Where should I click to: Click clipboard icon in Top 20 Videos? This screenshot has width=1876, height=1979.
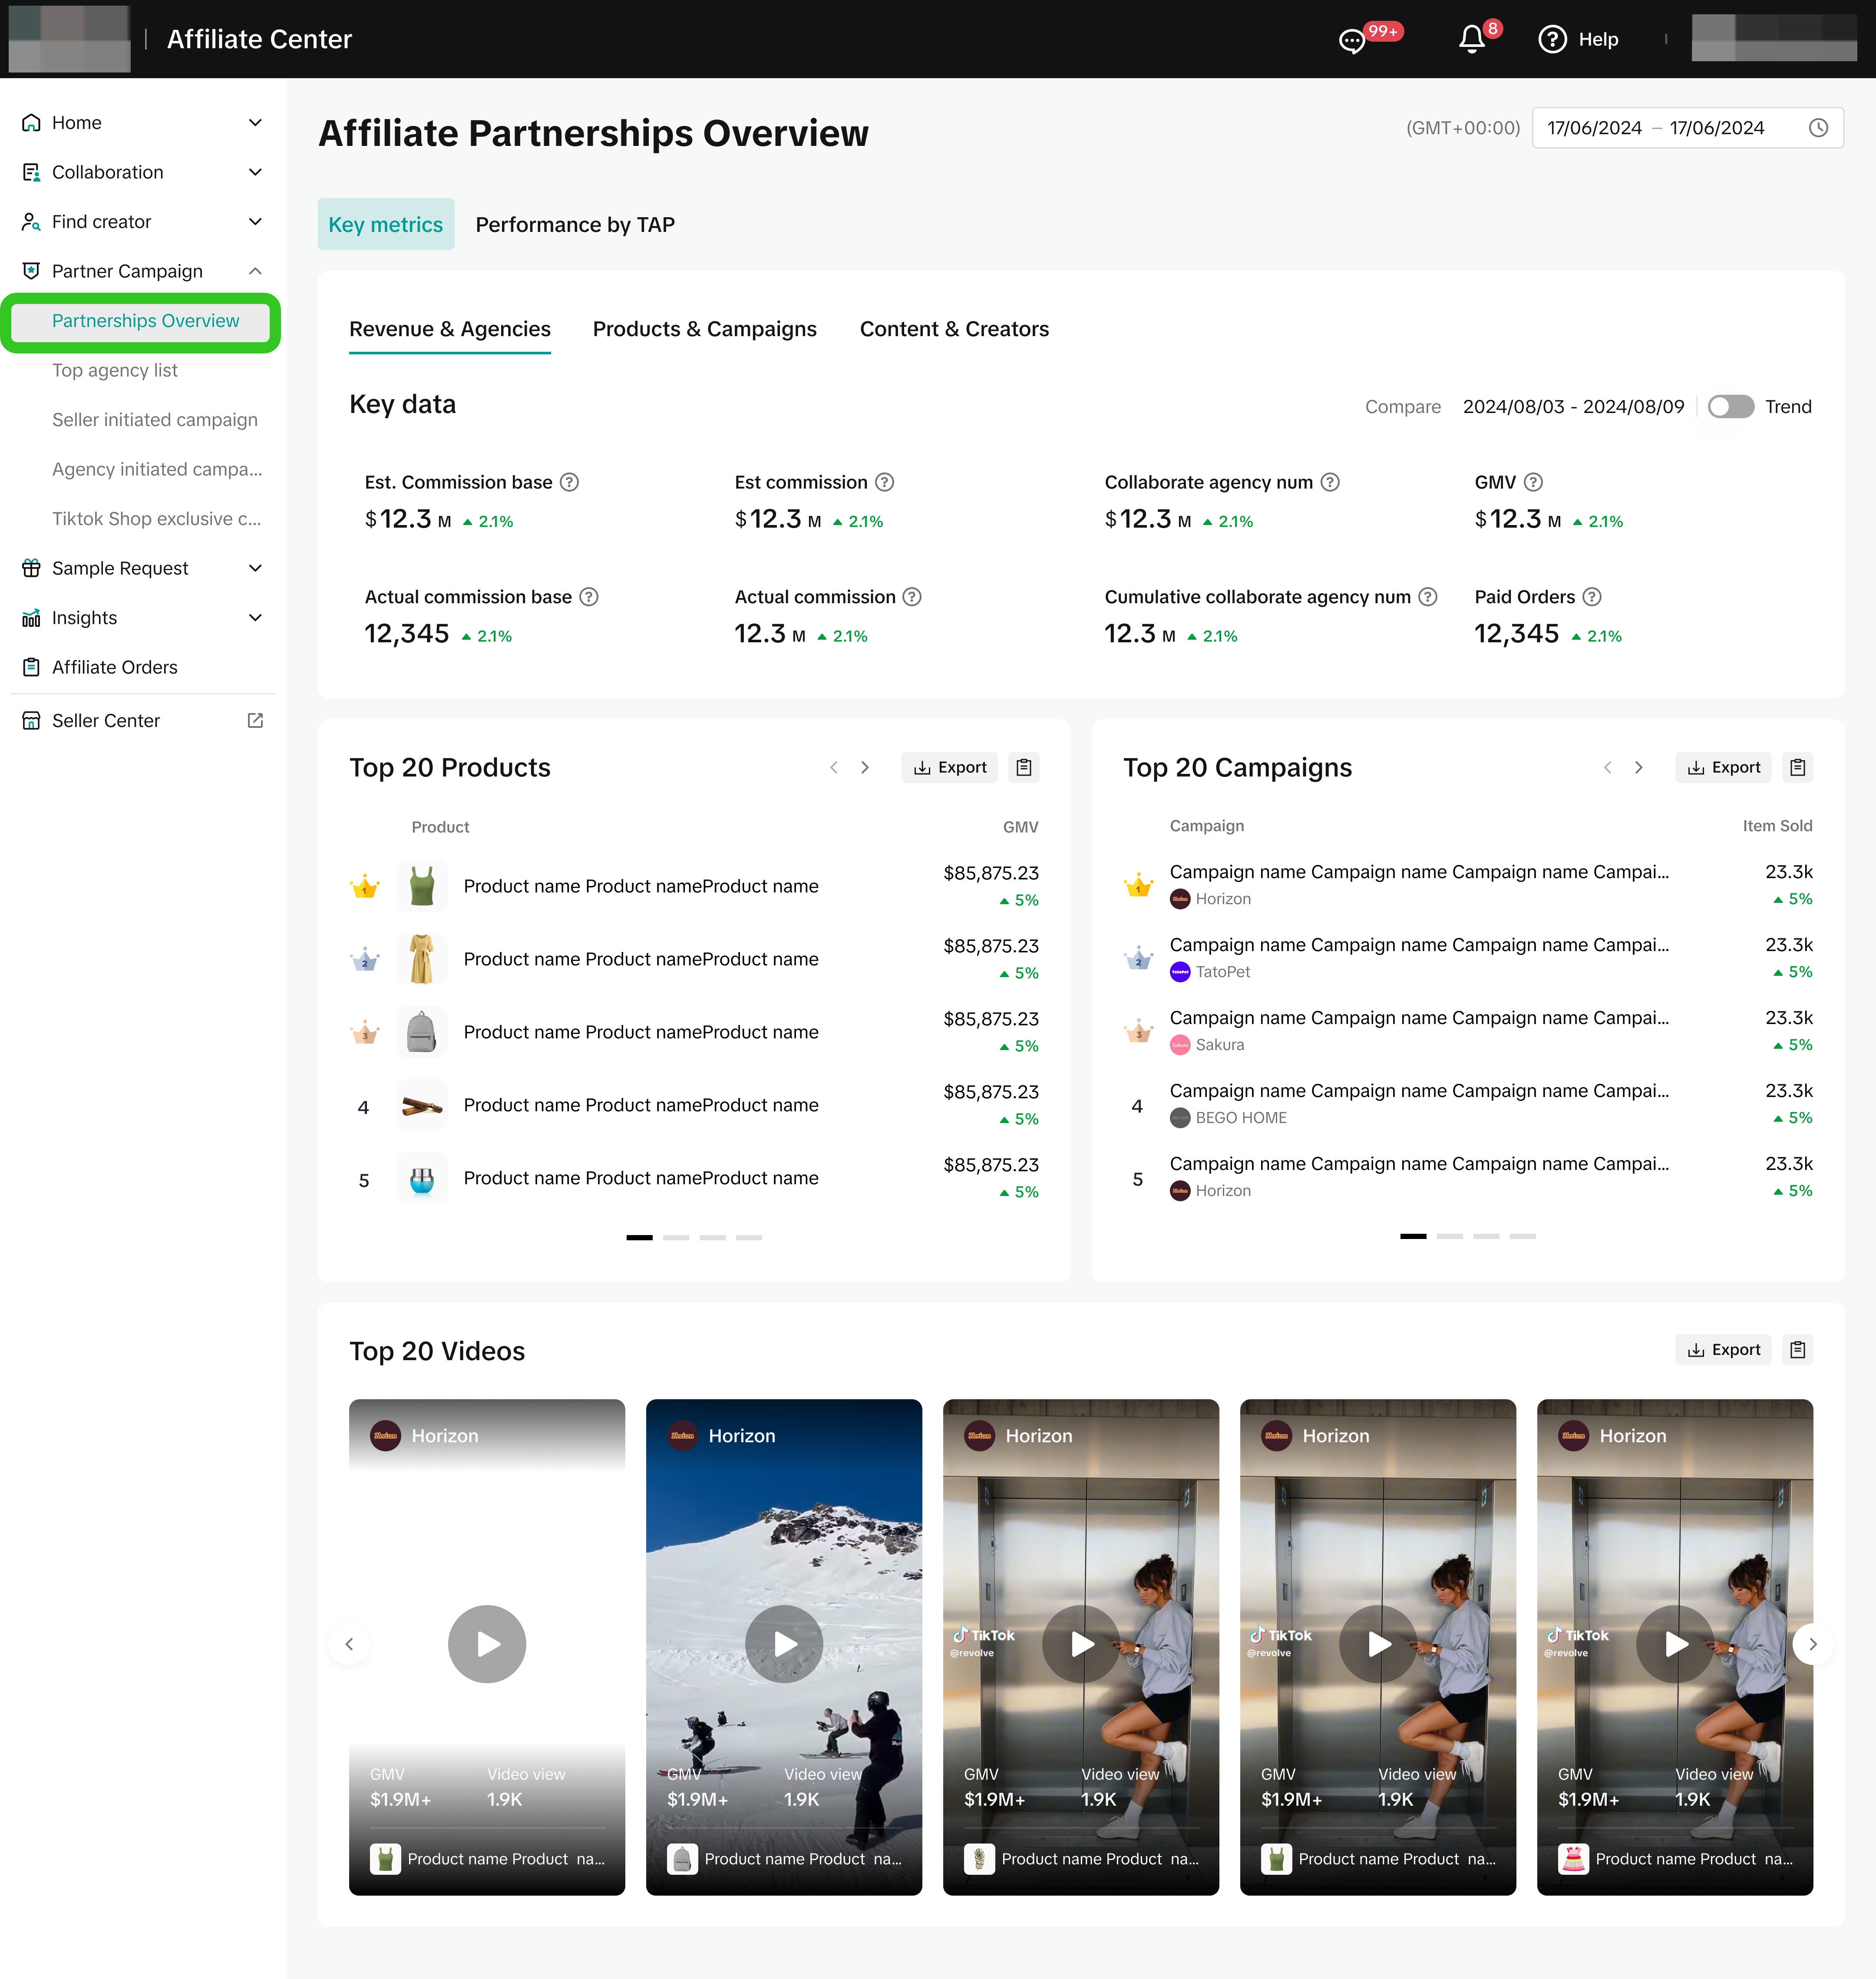[1797, 1350]
